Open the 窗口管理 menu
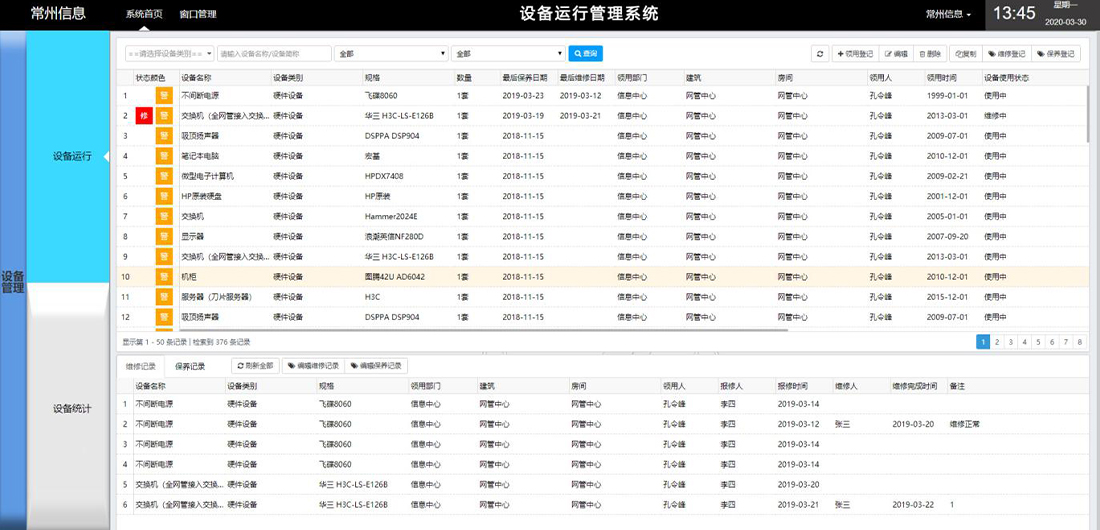Image resolution: width=1100 pixels, height=530 pixels. click(197, 14)
